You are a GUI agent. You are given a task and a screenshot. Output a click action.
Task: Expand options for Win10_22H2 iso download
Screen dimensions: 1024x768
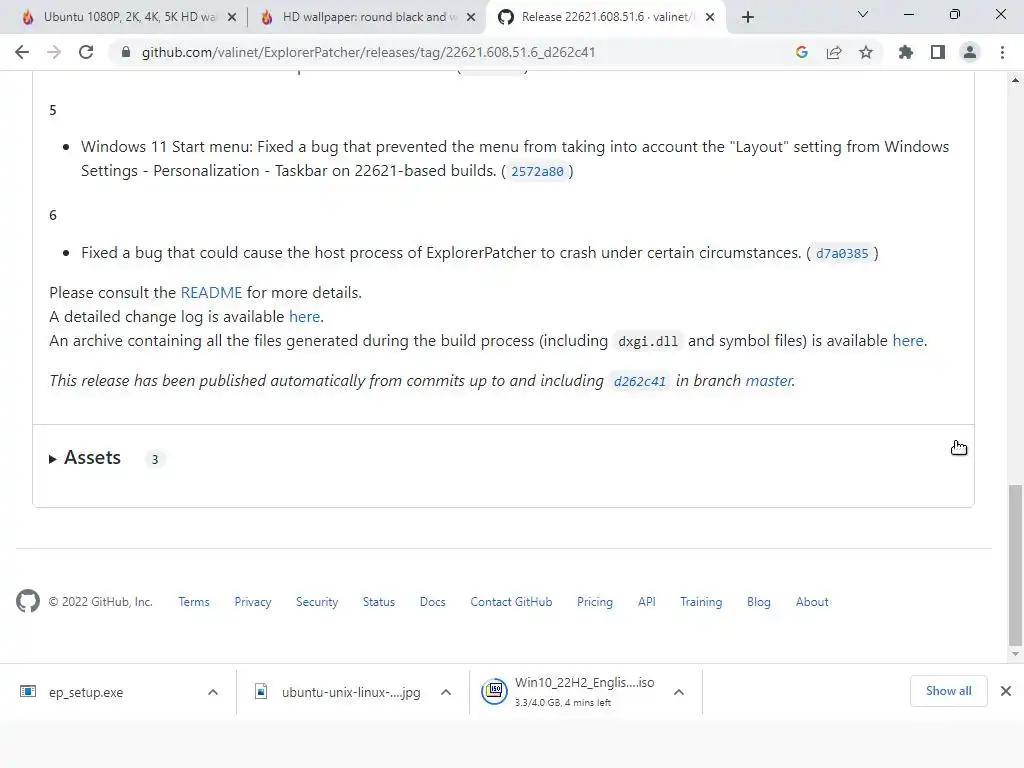[679, 692]
